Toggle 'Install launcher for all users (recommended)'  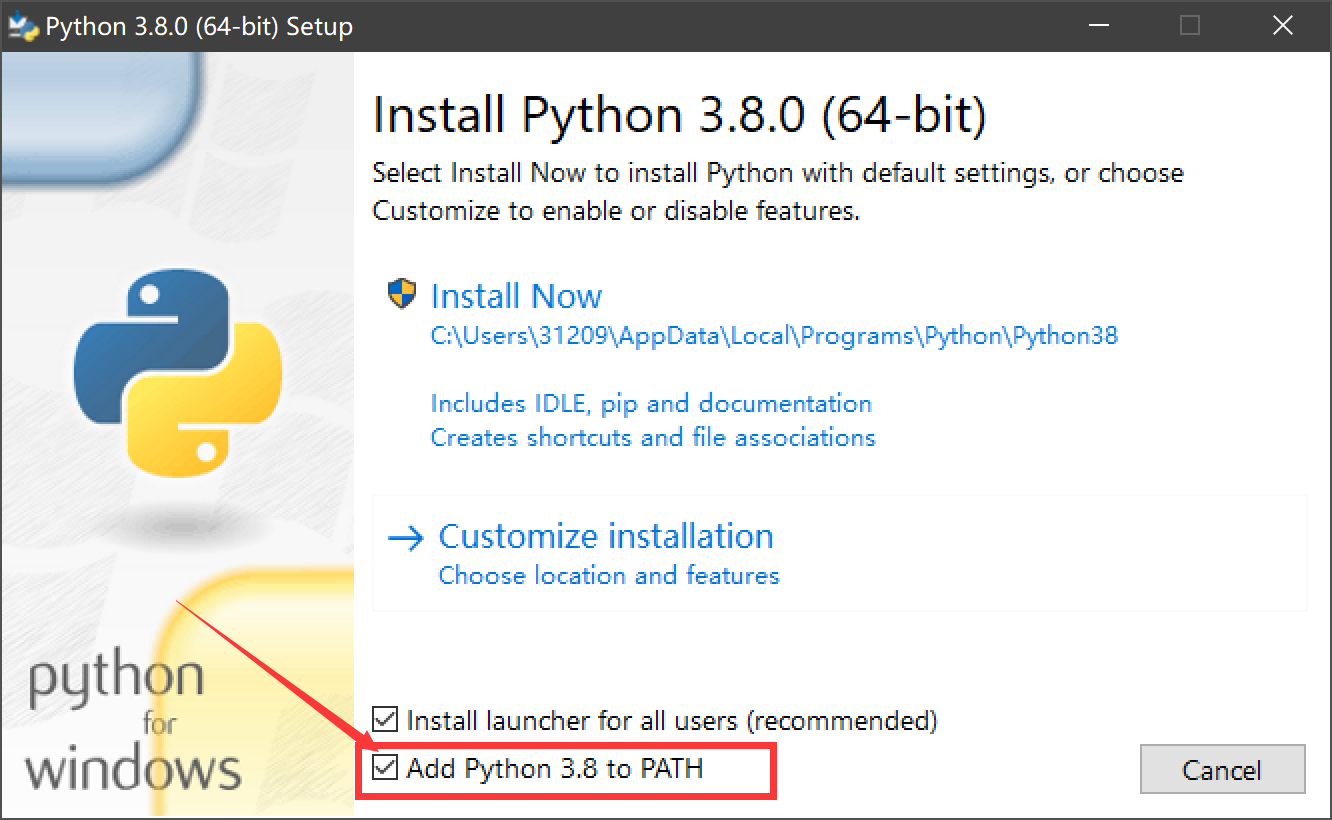(x=385, y=720)
